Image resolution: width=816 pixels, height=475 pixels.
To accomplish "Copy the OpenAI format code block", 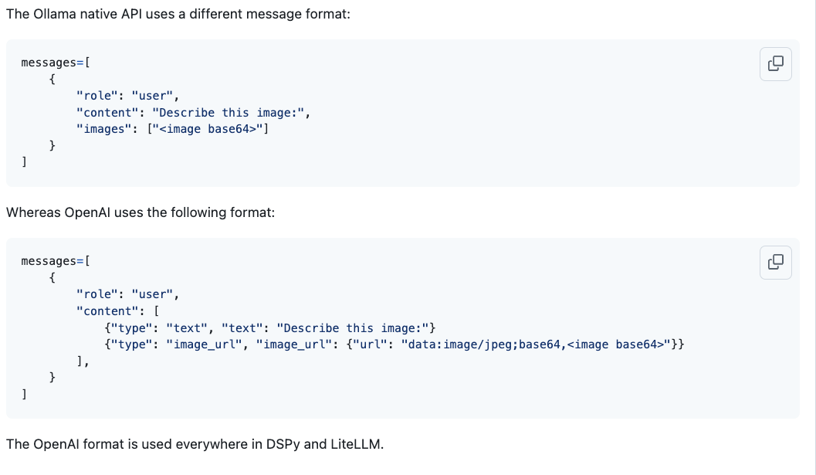I will click(775, 262).
